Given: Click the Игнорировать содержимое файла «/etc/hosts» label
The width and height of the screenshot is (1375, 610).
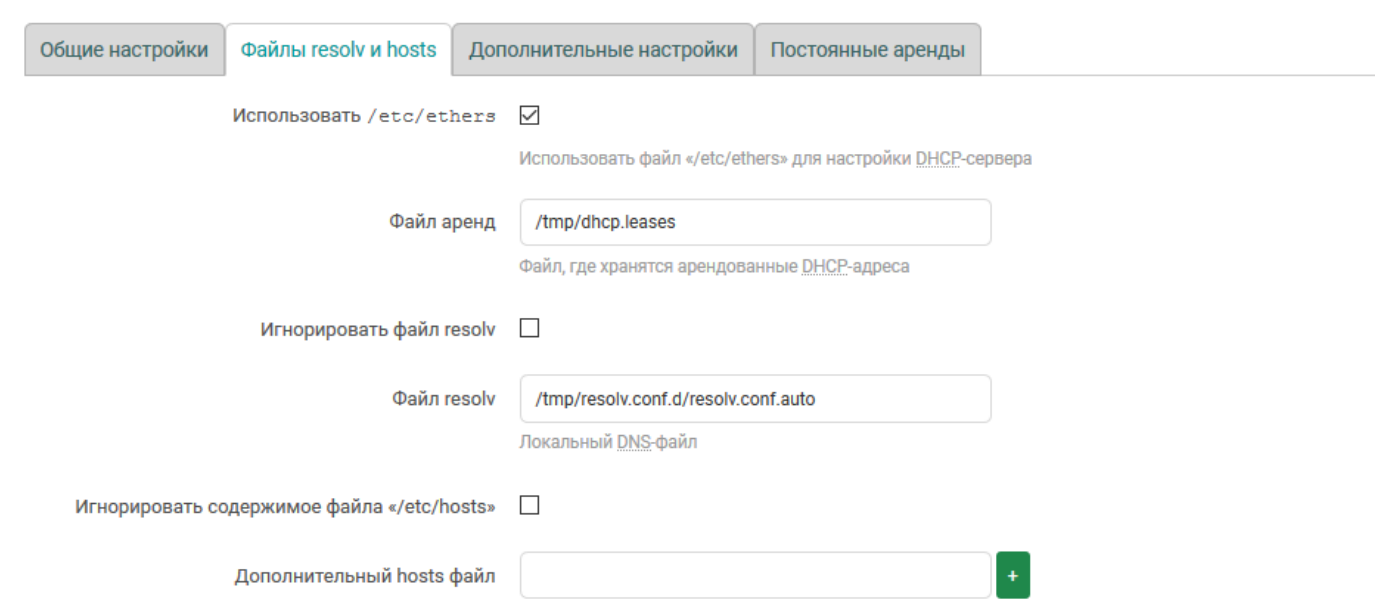Looking at the screenshot, I should (x=285, y=506).
